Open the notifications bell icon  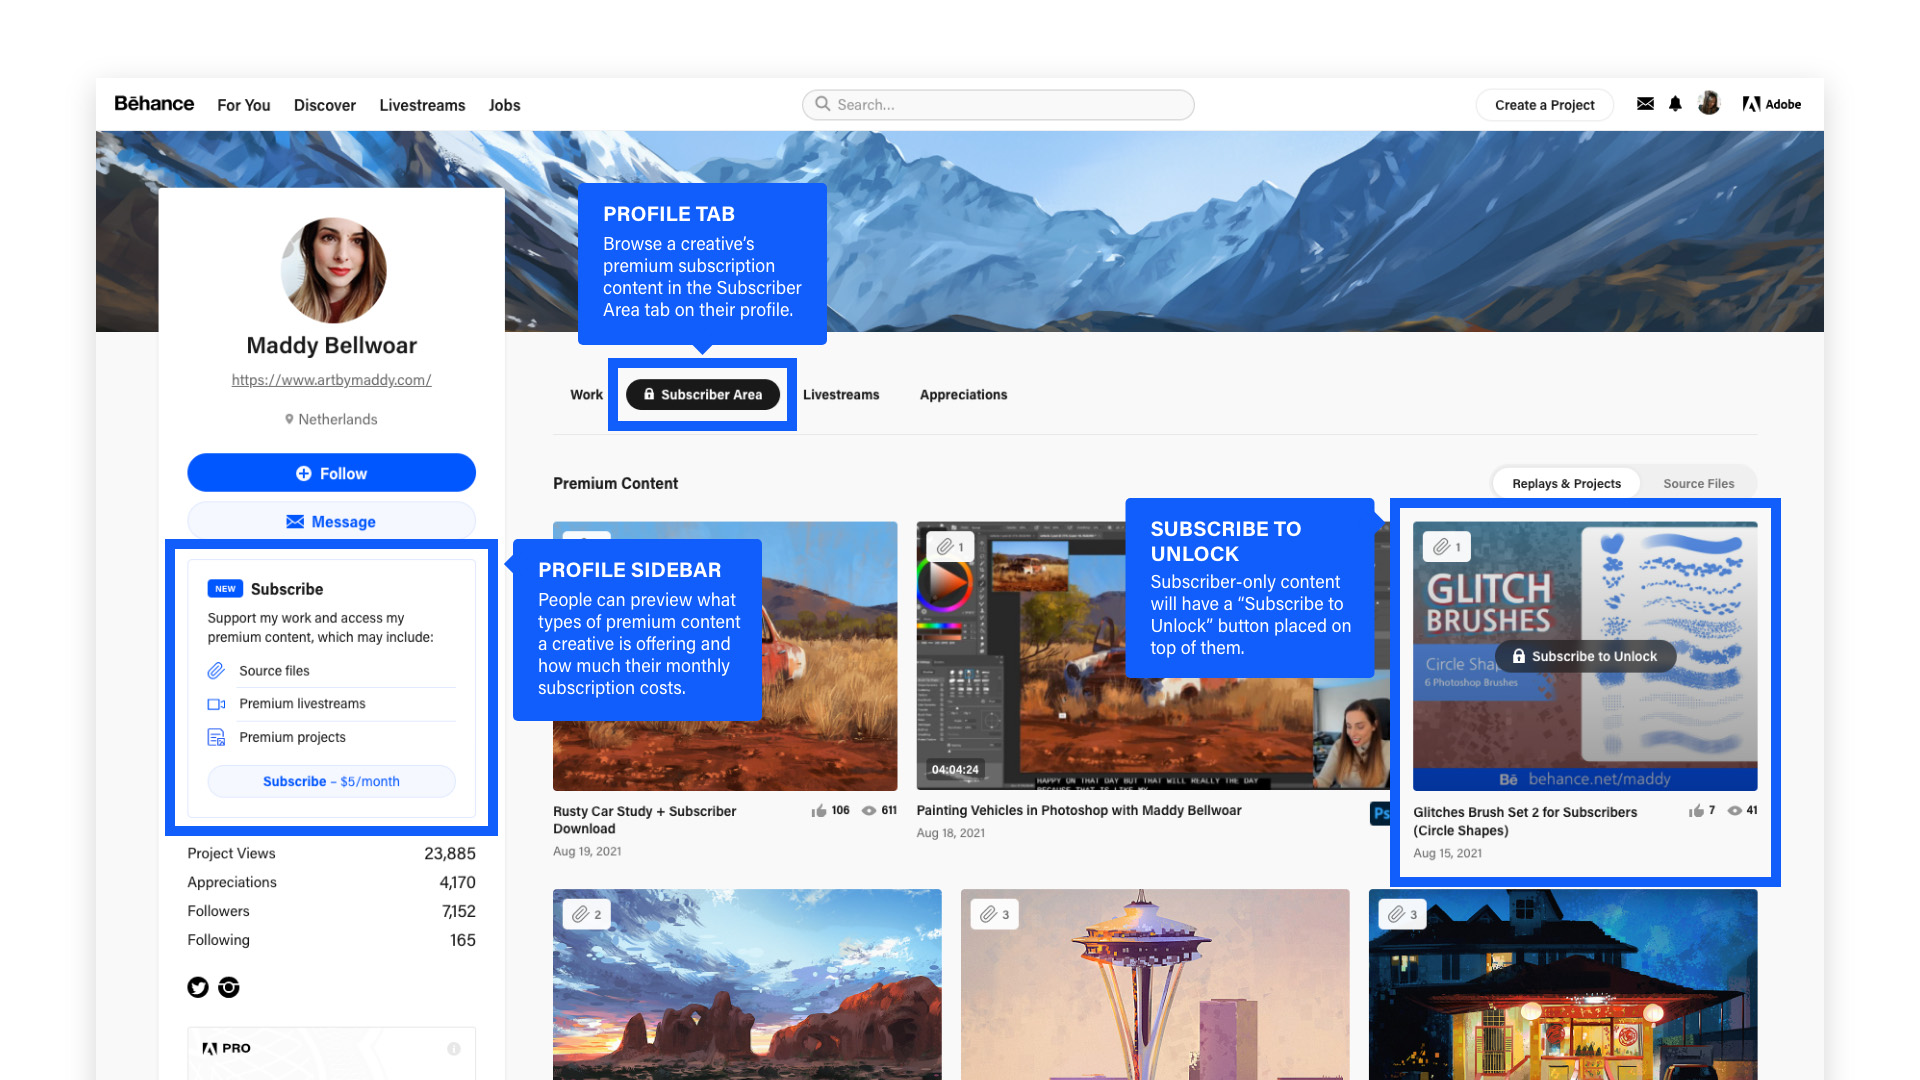[1675, 104]
